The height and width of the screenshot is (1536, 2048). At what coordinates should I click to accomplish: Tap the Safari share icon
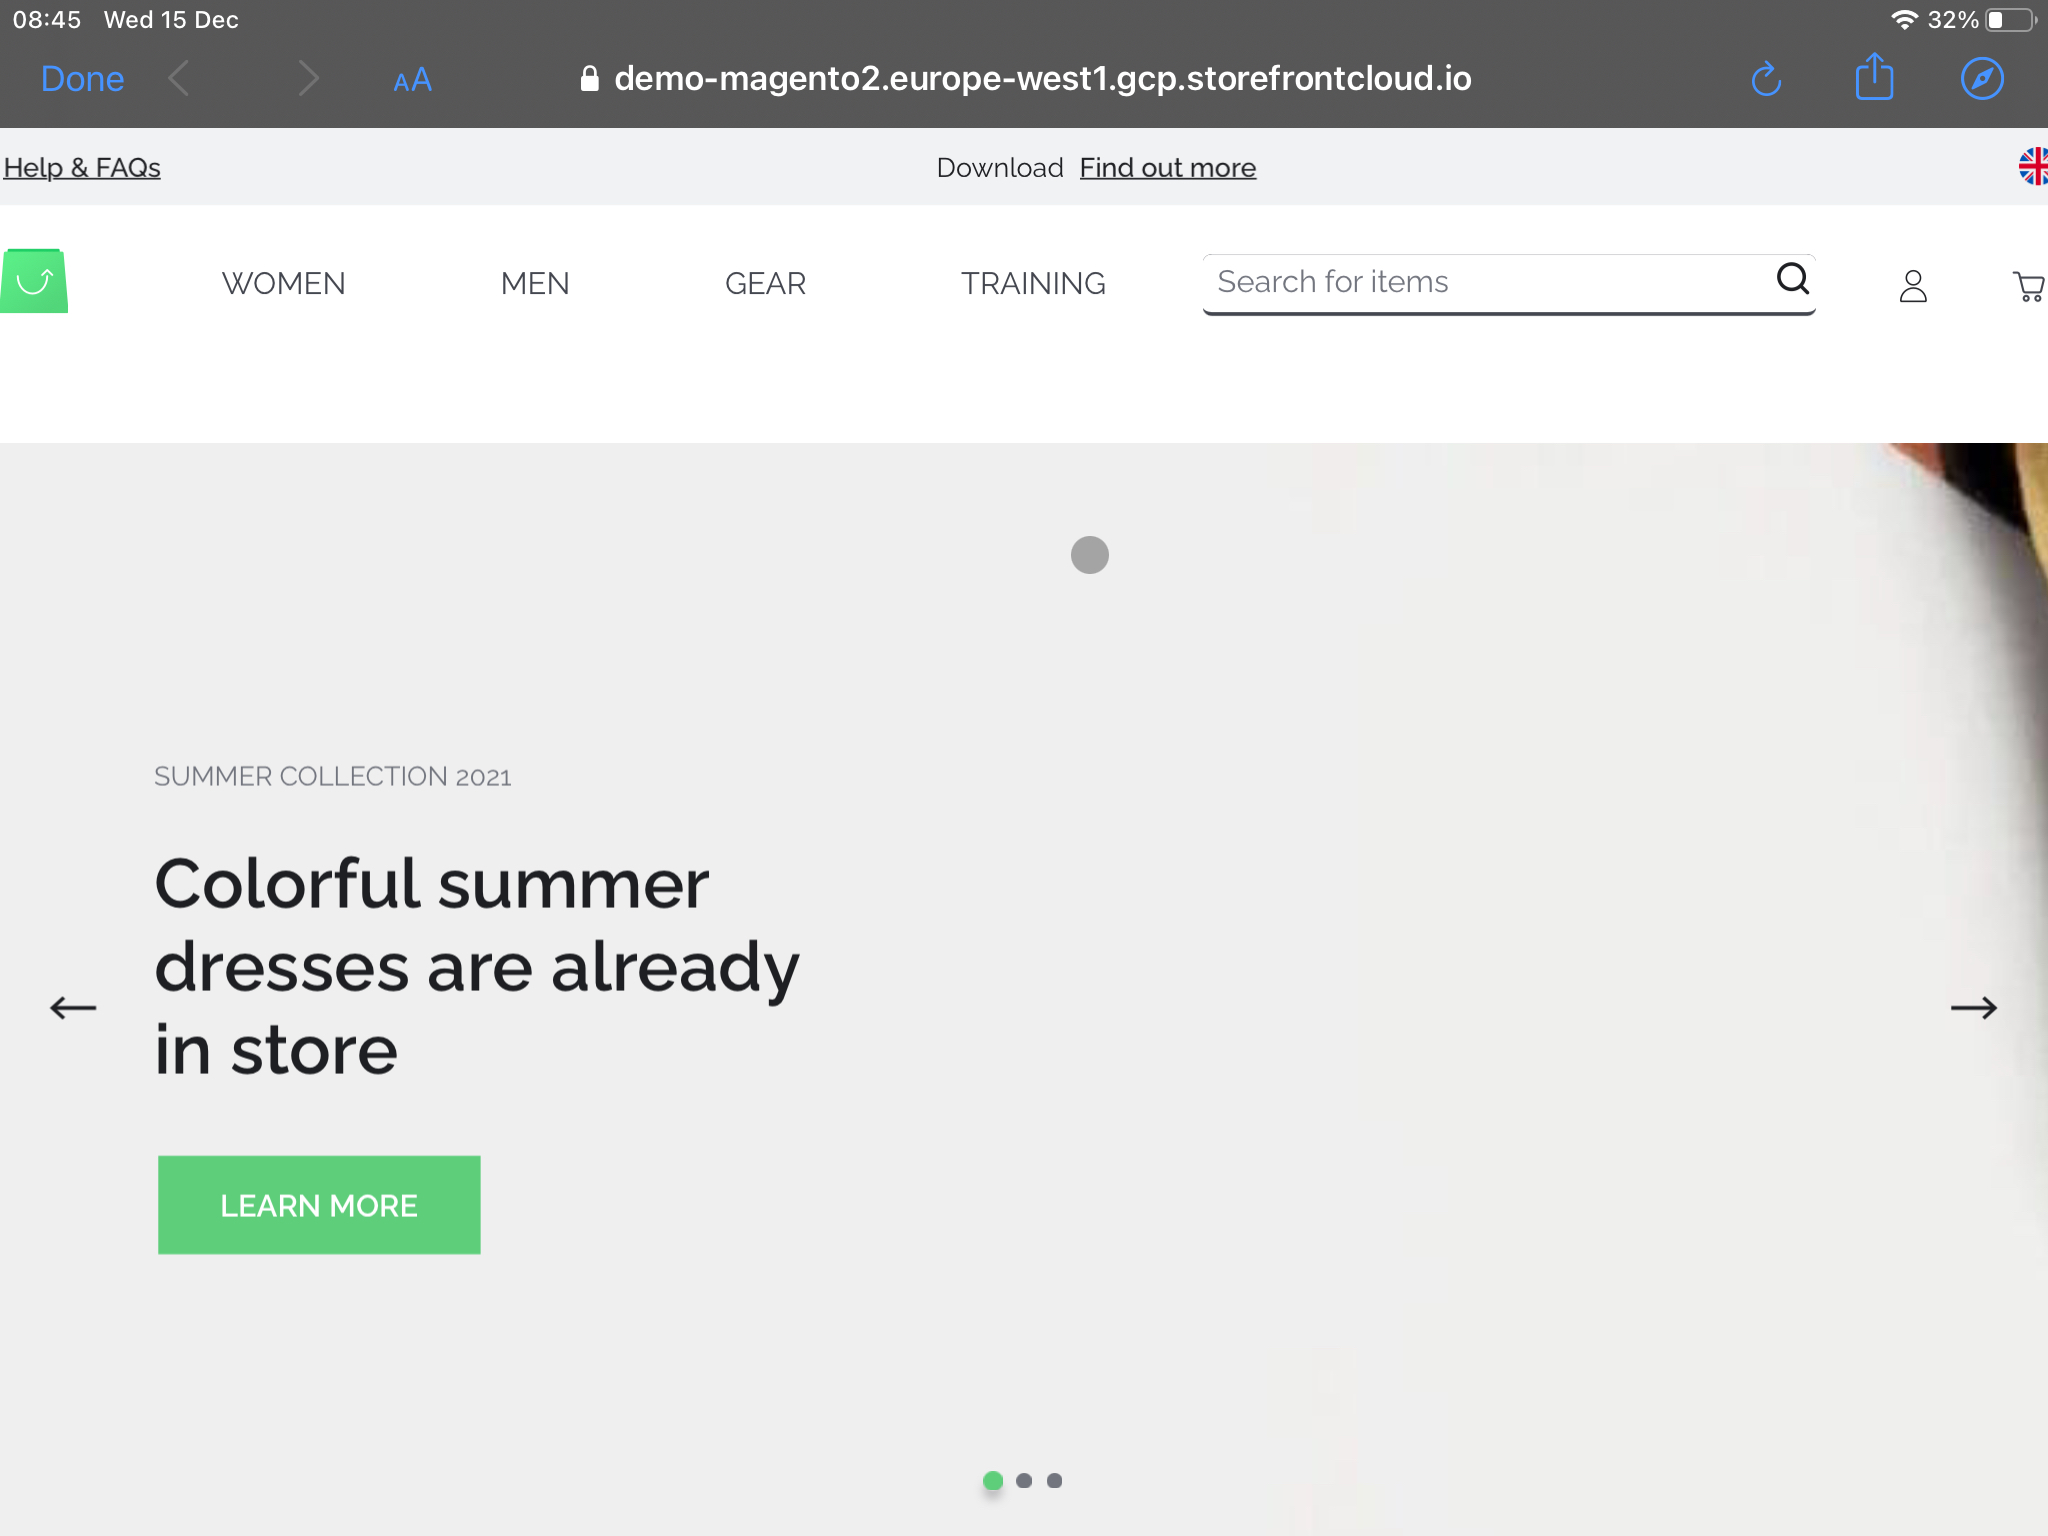coord(1874,78)
